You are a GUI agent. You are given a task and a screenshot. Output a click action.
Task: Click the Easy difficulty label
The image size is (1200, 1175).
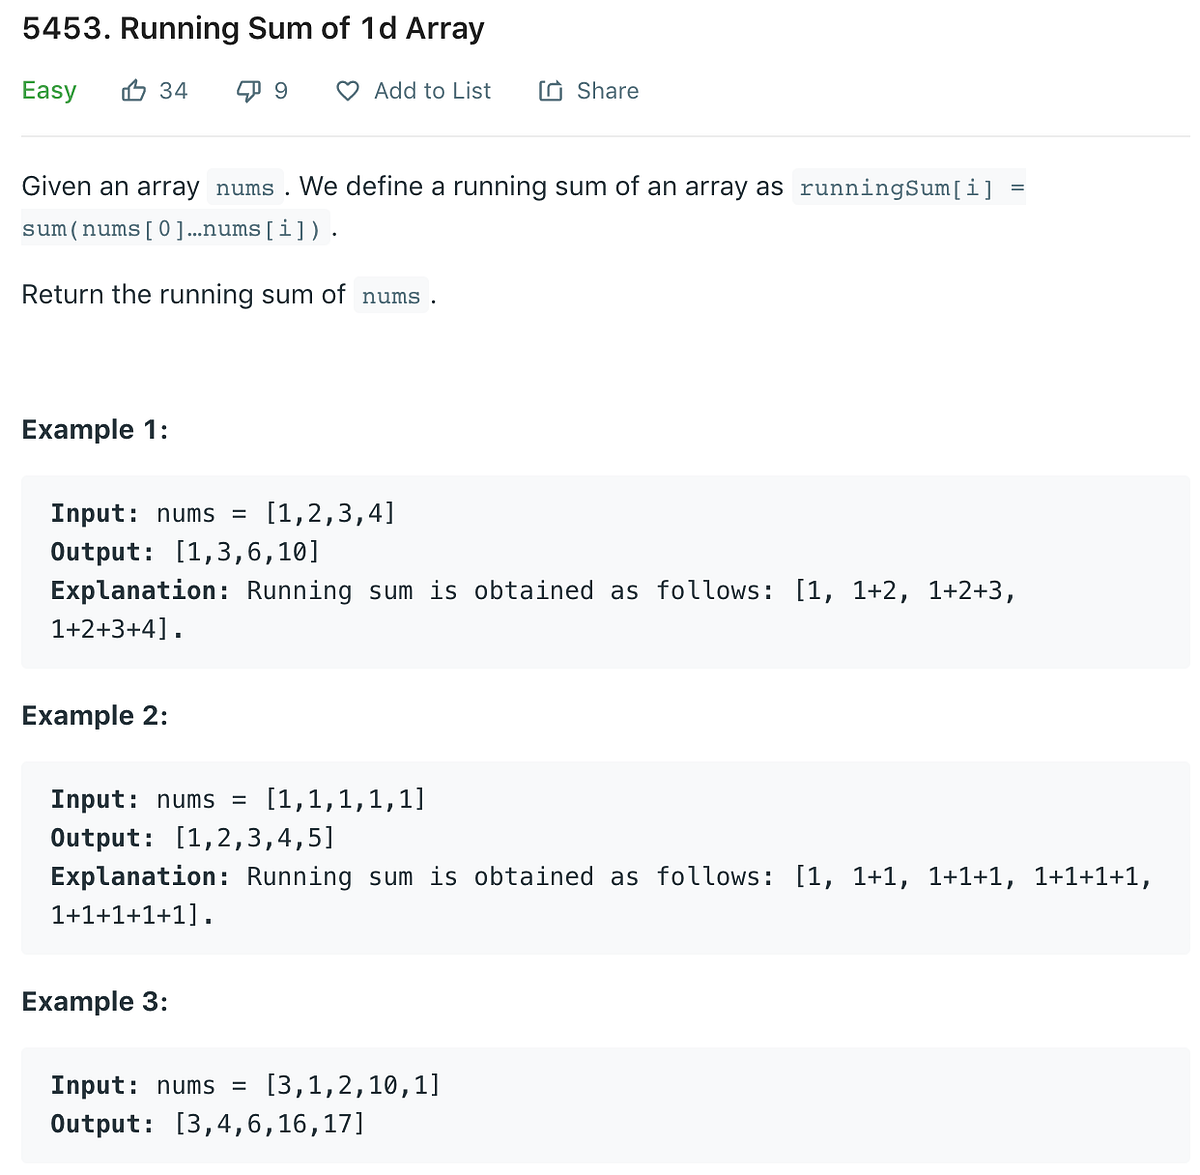pyautogui.click(x=49, y=91)
